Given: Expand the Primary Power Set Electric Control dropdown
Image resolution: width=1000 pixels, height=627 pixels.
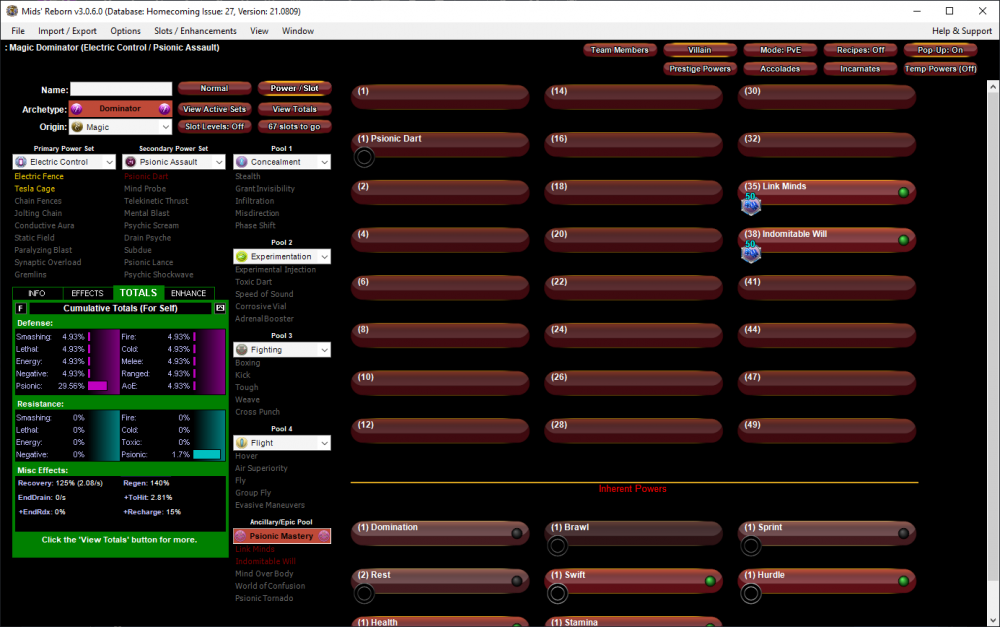Looking at the screenshot, I should (64, 161).
